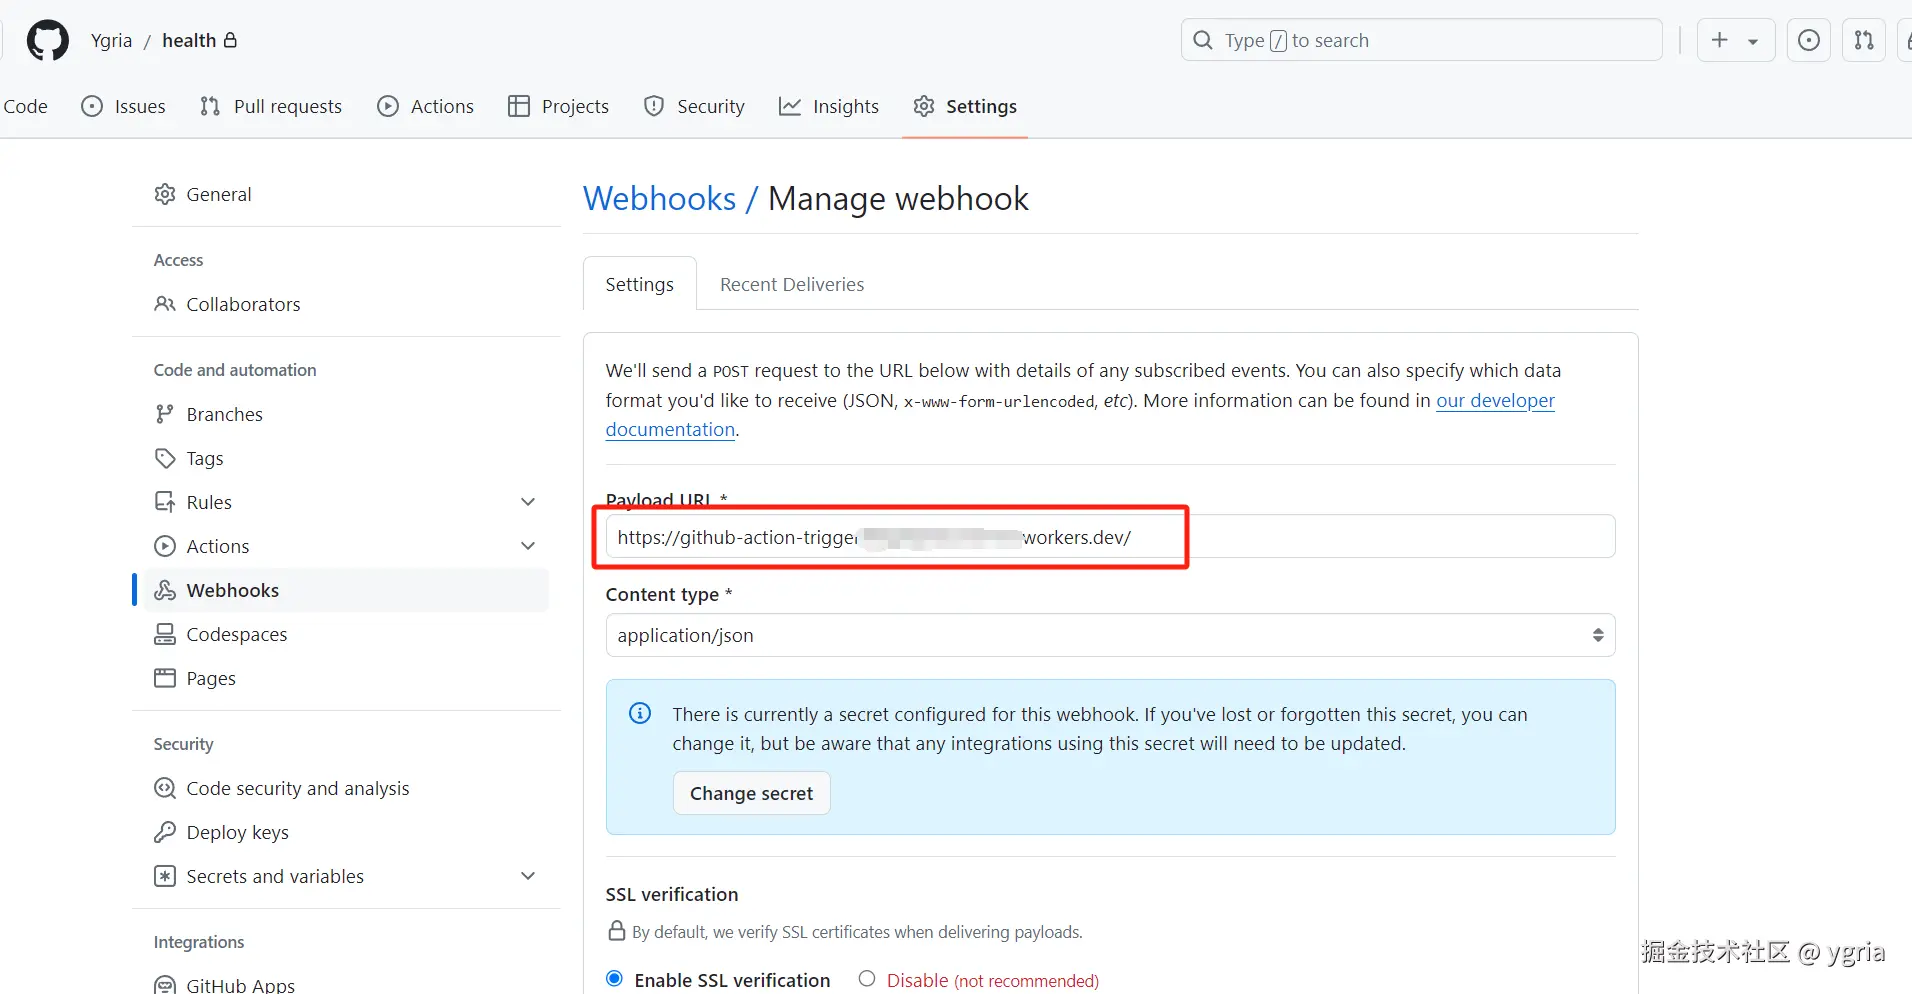Image resolution: width=1912 pixels, height=994 pixels.
Task: Select Enable SSL verification radio button
Action: [615, 979]
